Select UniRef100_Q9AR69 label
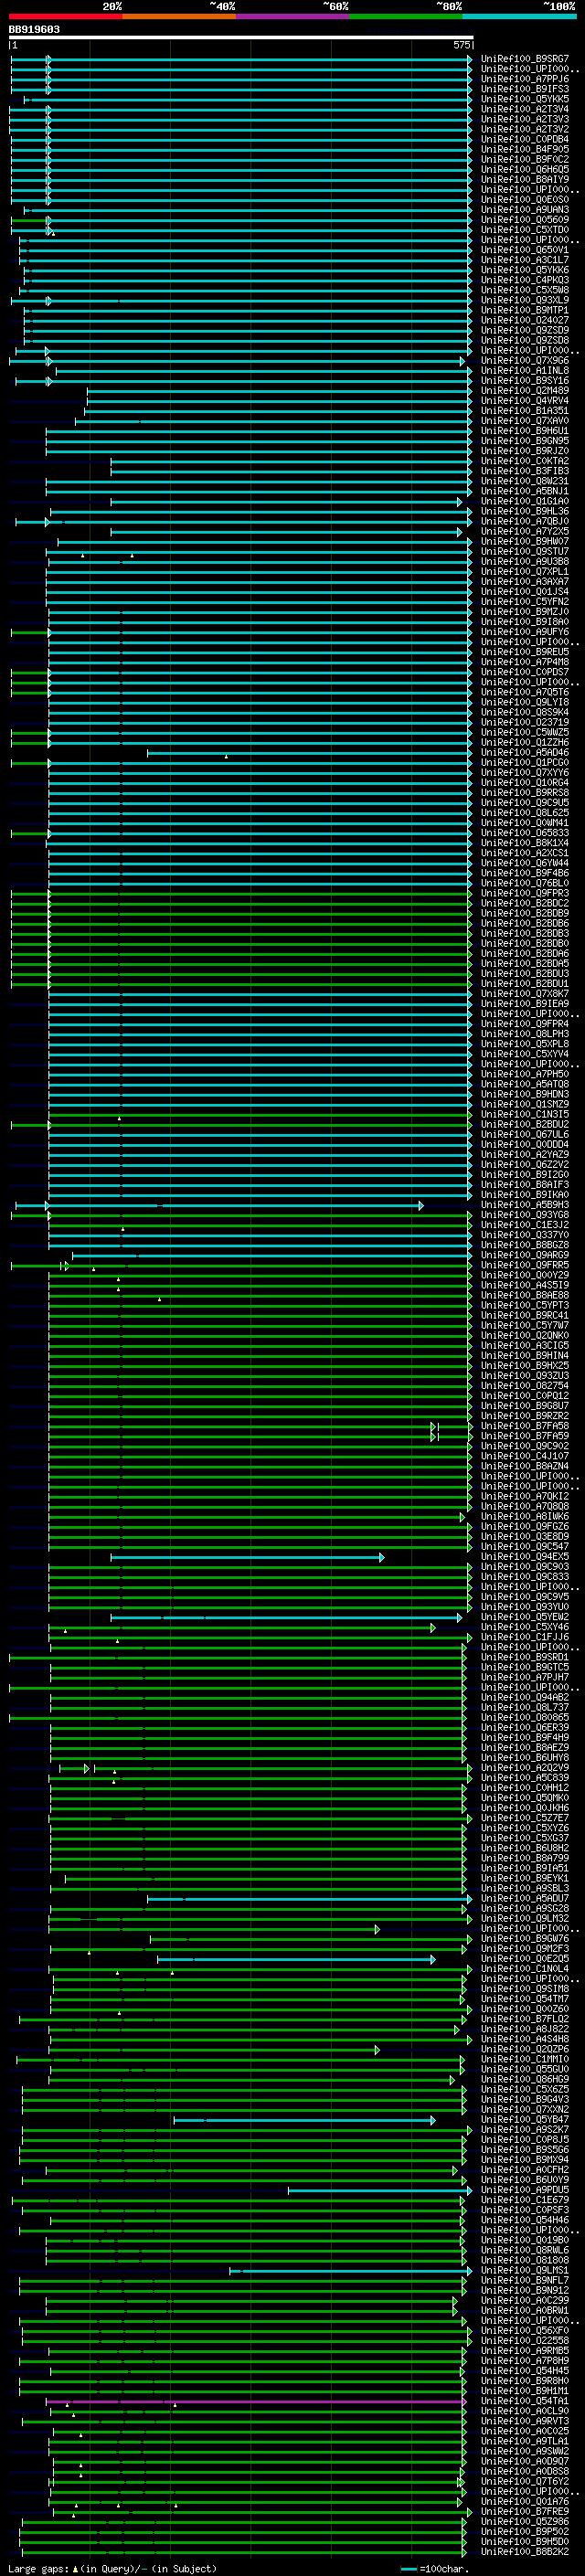 (525, 1254)
